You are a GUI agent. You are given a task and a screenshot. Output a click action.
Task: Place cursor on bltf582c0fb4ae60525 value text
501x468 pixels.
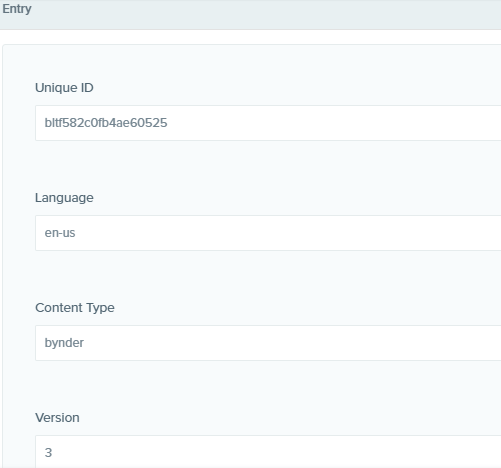tap(106, 123)
